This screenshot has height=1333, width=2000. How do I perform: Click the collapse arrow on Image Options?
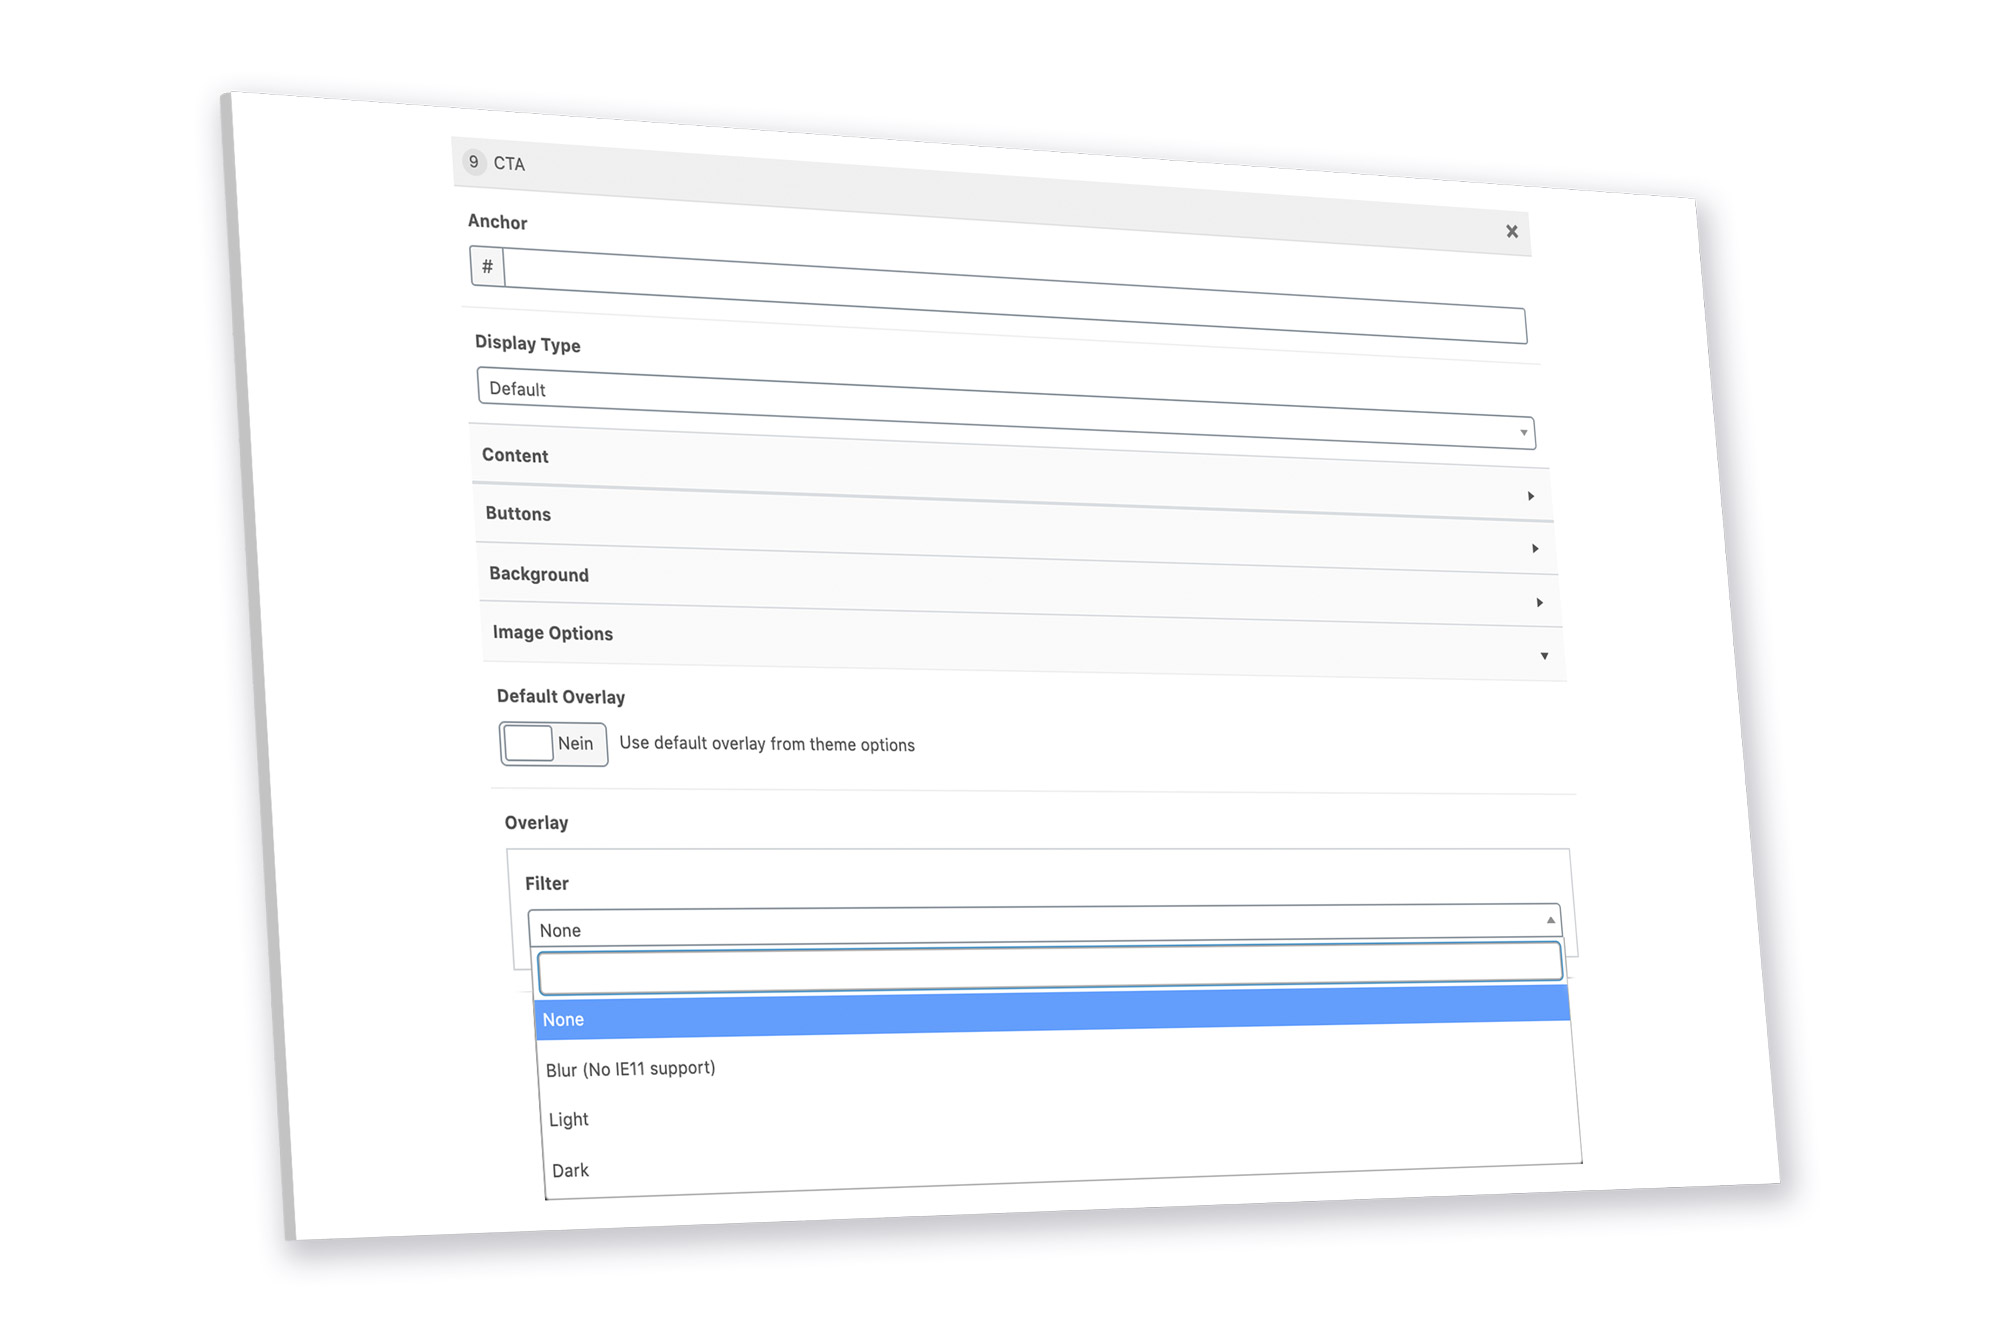(x=1545, y=655)
